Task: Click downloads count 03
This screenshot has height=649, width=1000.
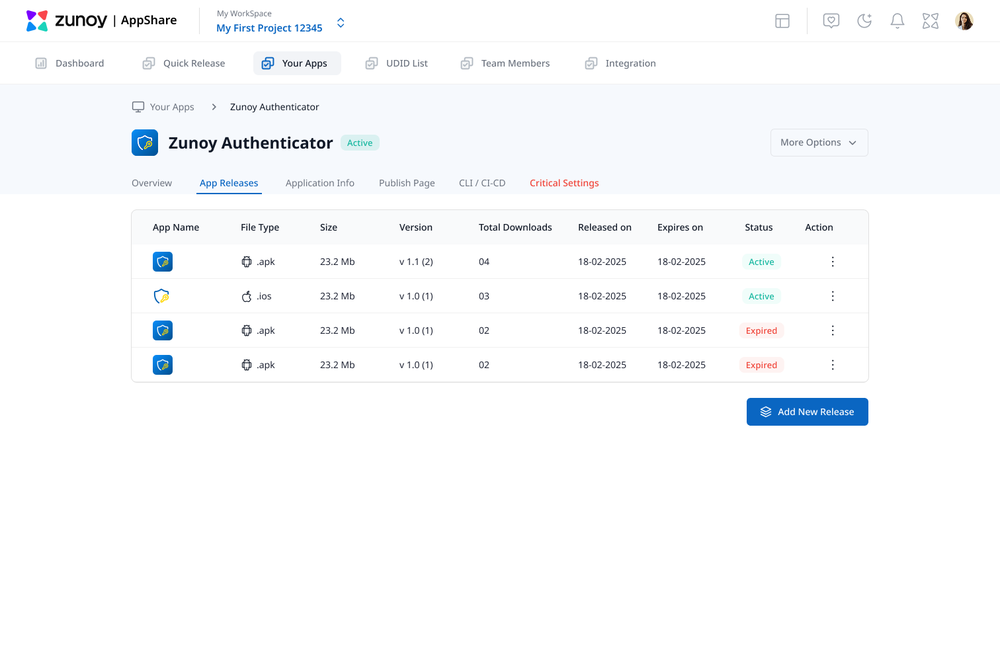Action: [x=484, y=296]
